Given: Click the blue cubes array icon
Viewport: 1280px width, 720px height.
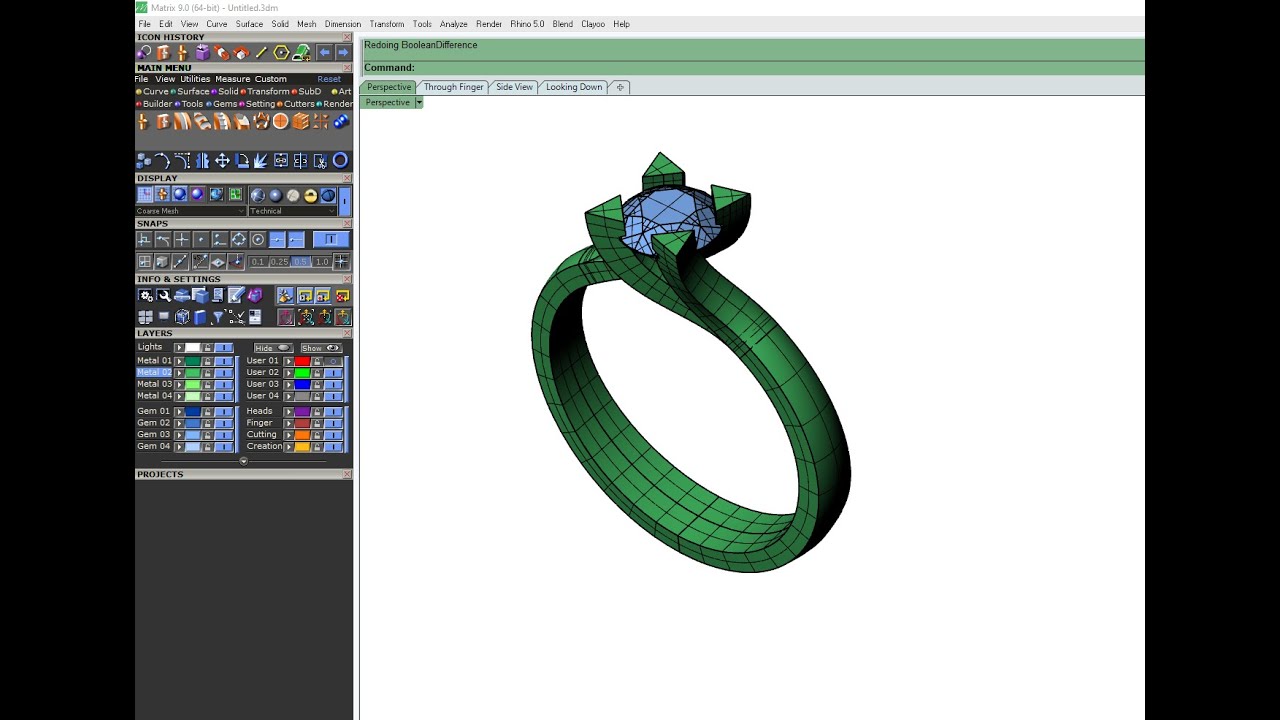Looking at the screenshot, I should (143, 160).
